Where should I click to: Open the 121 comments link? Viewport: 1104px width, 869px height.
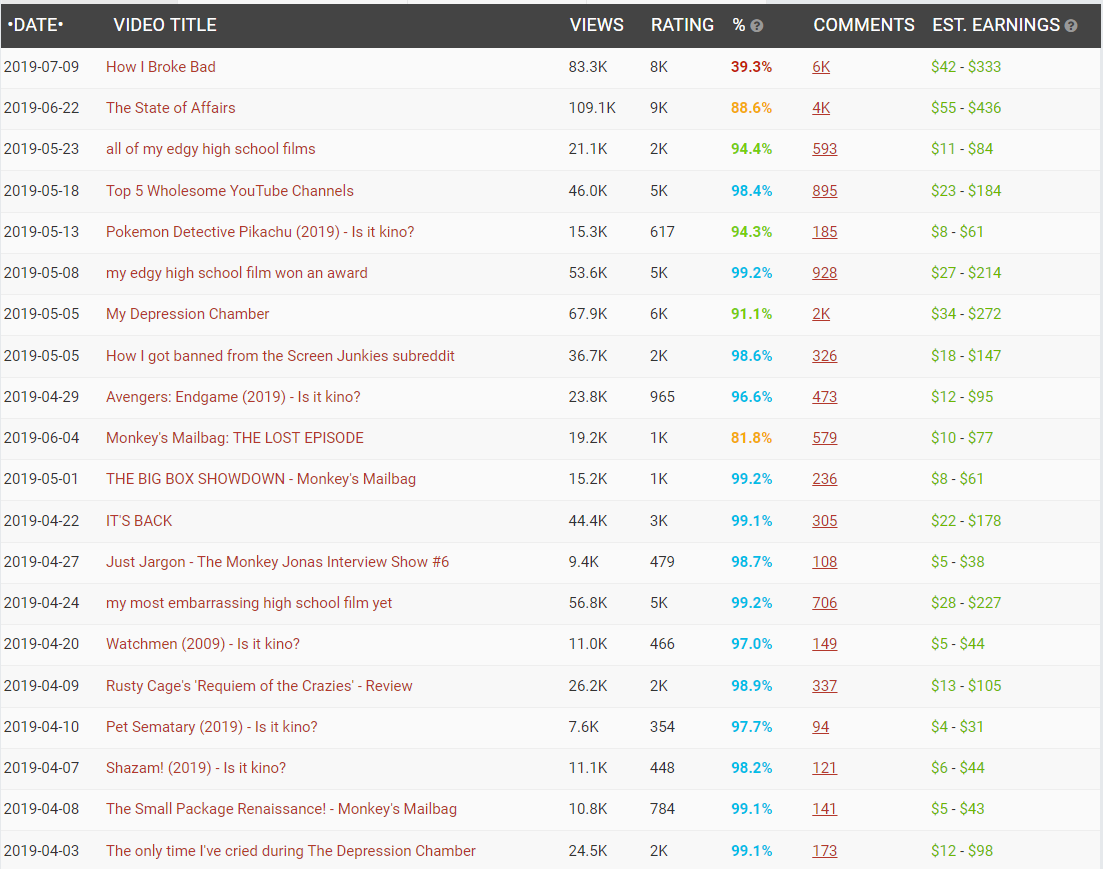click(824, 768)
